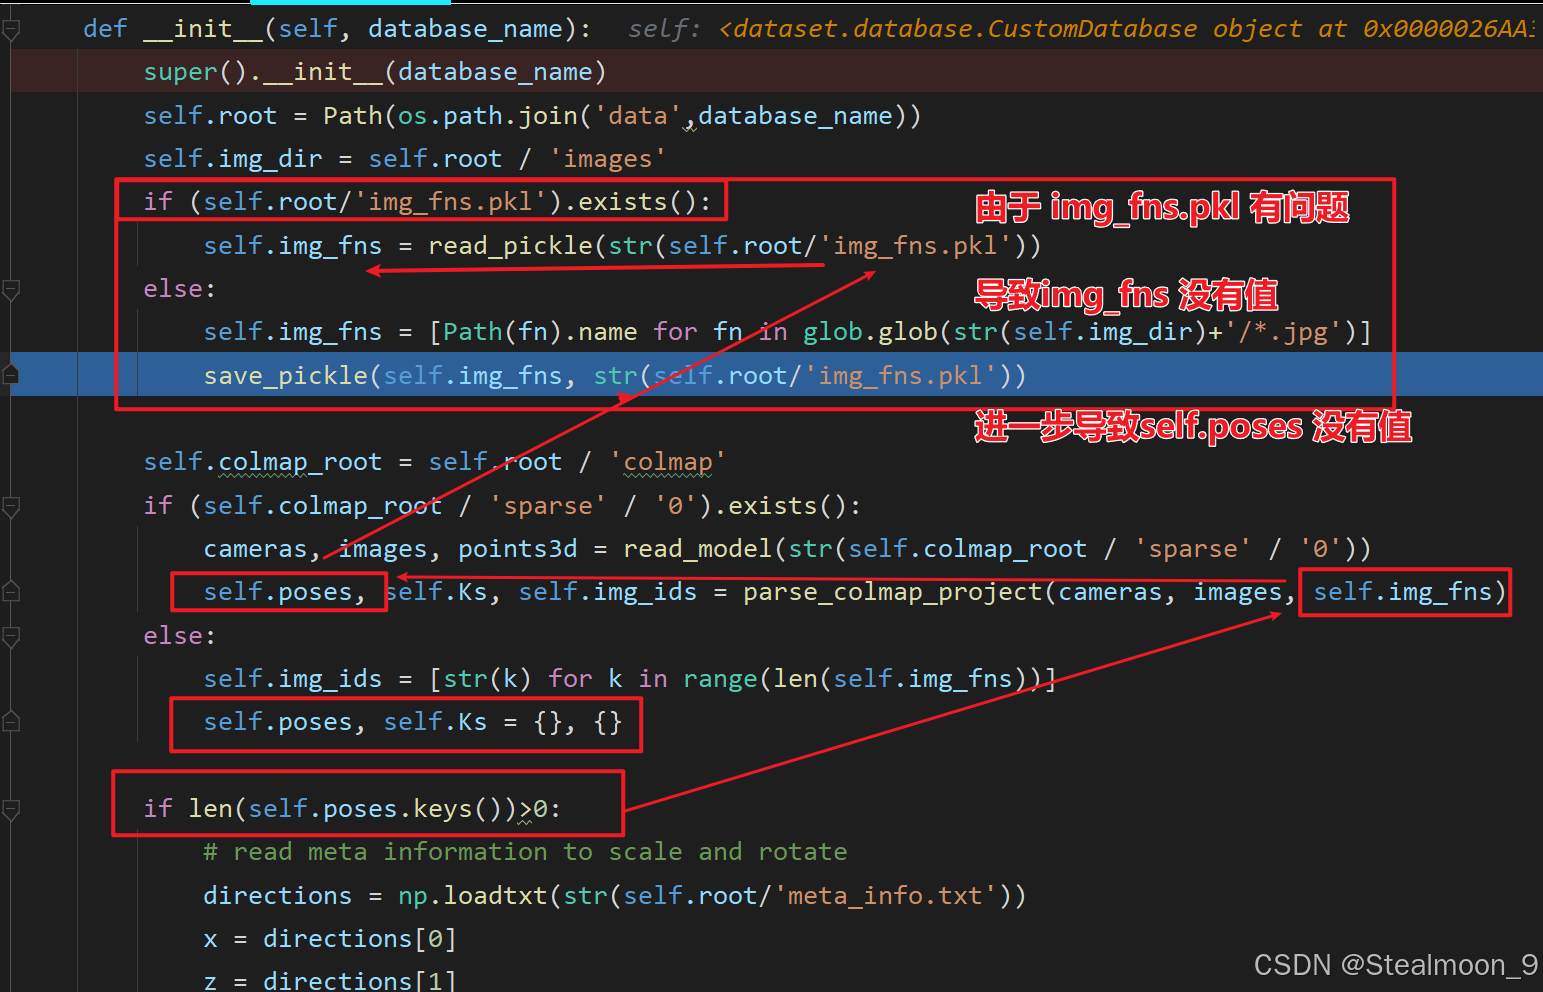
Task: Collapse the else block above self.img_ids assignment
Action: [x=11, y=636]
